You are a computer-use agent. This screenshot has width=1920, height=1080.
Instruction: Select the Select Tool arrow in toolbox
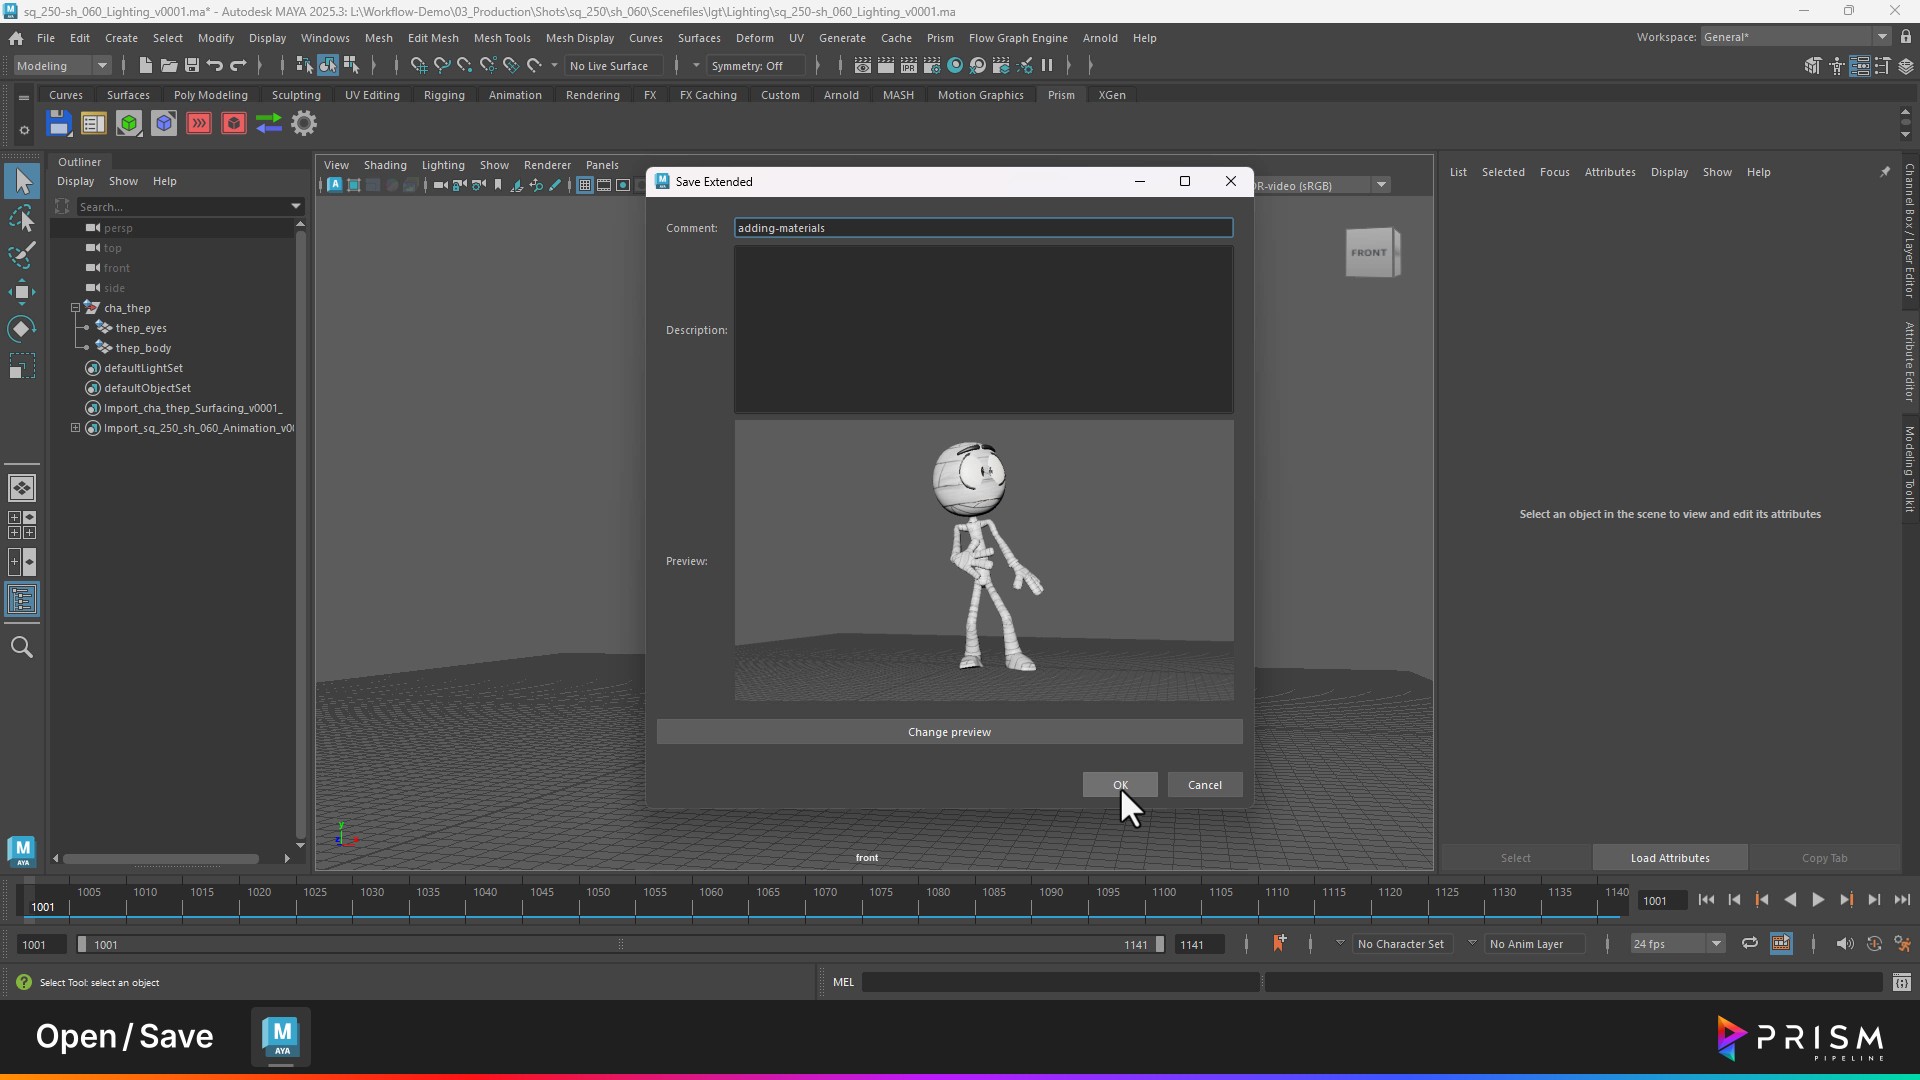(x=22, y=182)
